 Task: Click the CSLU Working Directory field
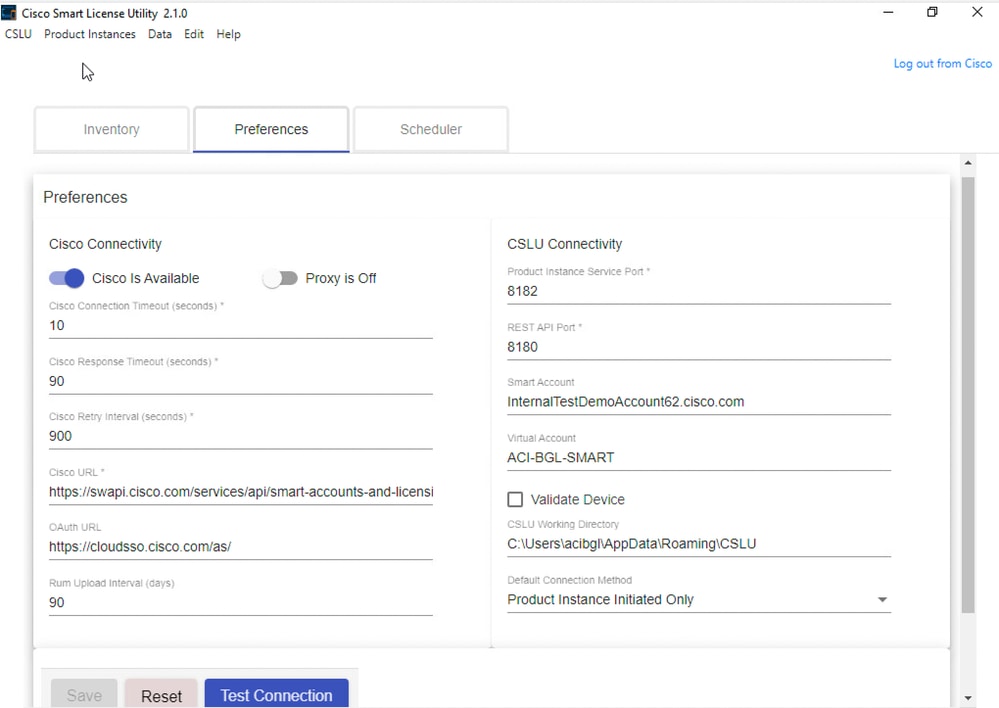click(699, 544)
